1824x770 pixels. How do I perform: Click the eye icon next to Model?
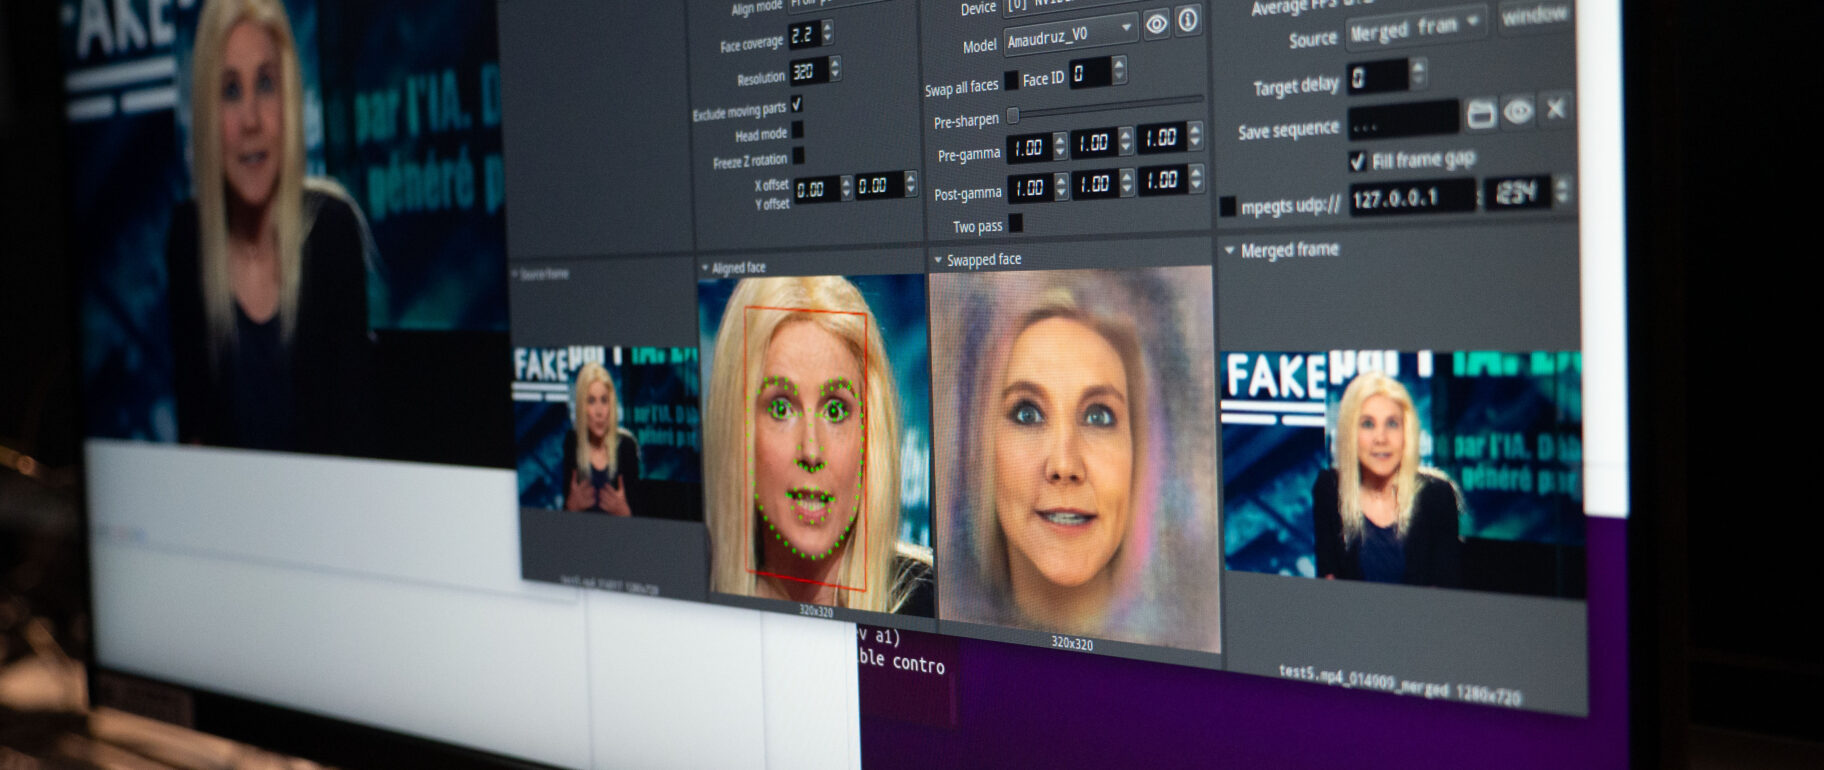tap(1156, 24)
